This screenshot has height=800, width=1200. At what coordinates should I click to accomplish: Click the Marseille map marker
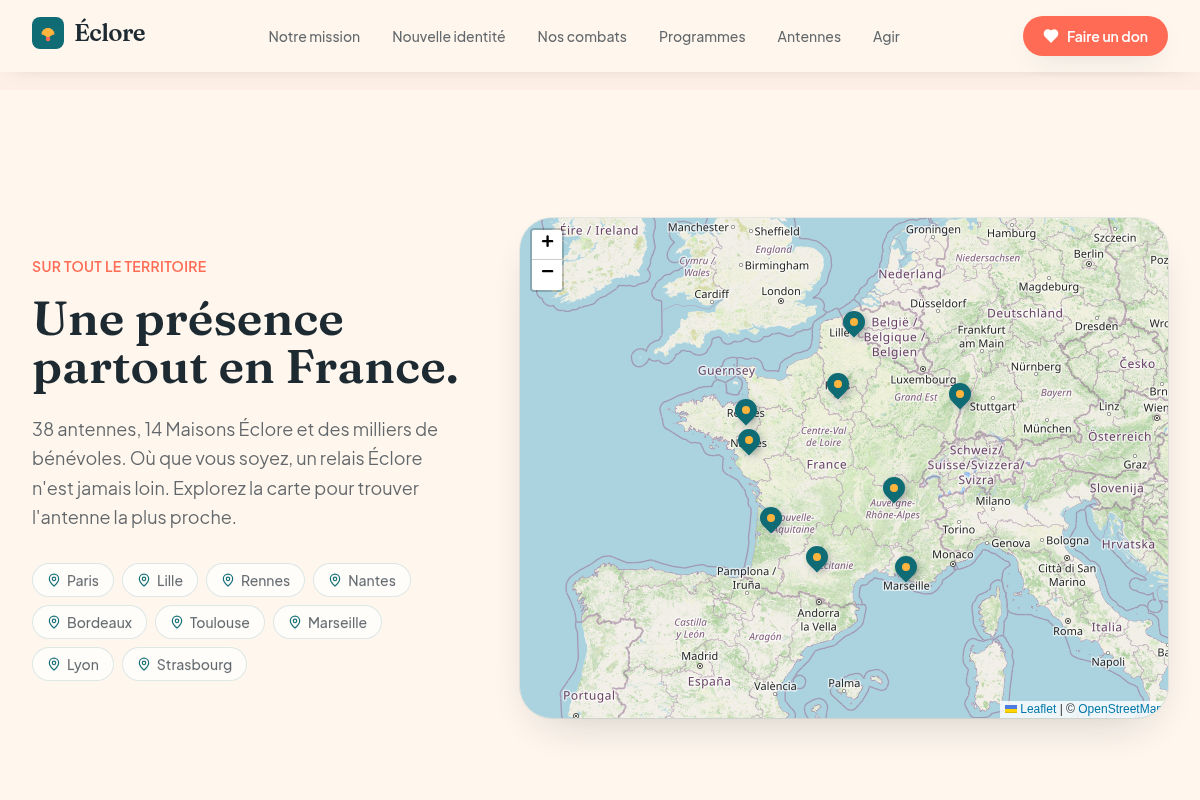906,569
